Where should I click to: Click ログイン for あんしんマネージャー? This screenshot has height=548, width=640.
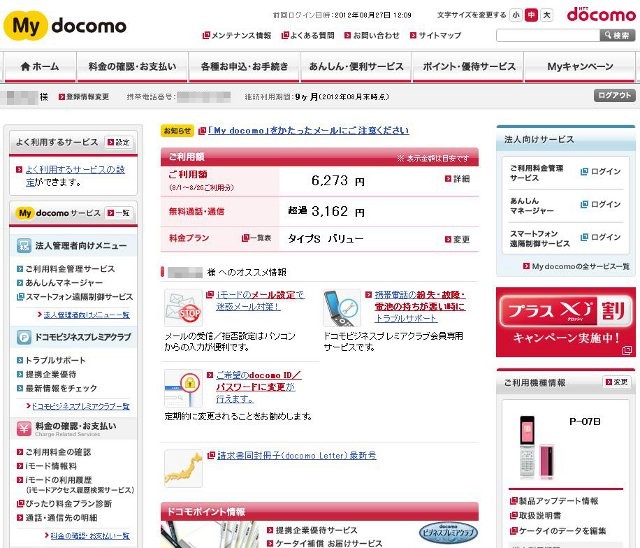tap(600, 204)
